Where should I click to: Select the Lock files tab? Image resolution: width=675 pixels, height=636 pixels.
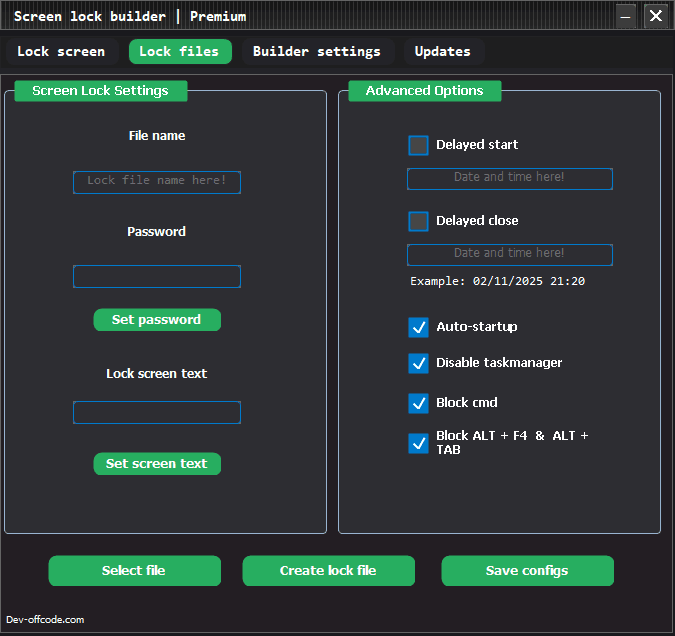(x=180, y=52)
